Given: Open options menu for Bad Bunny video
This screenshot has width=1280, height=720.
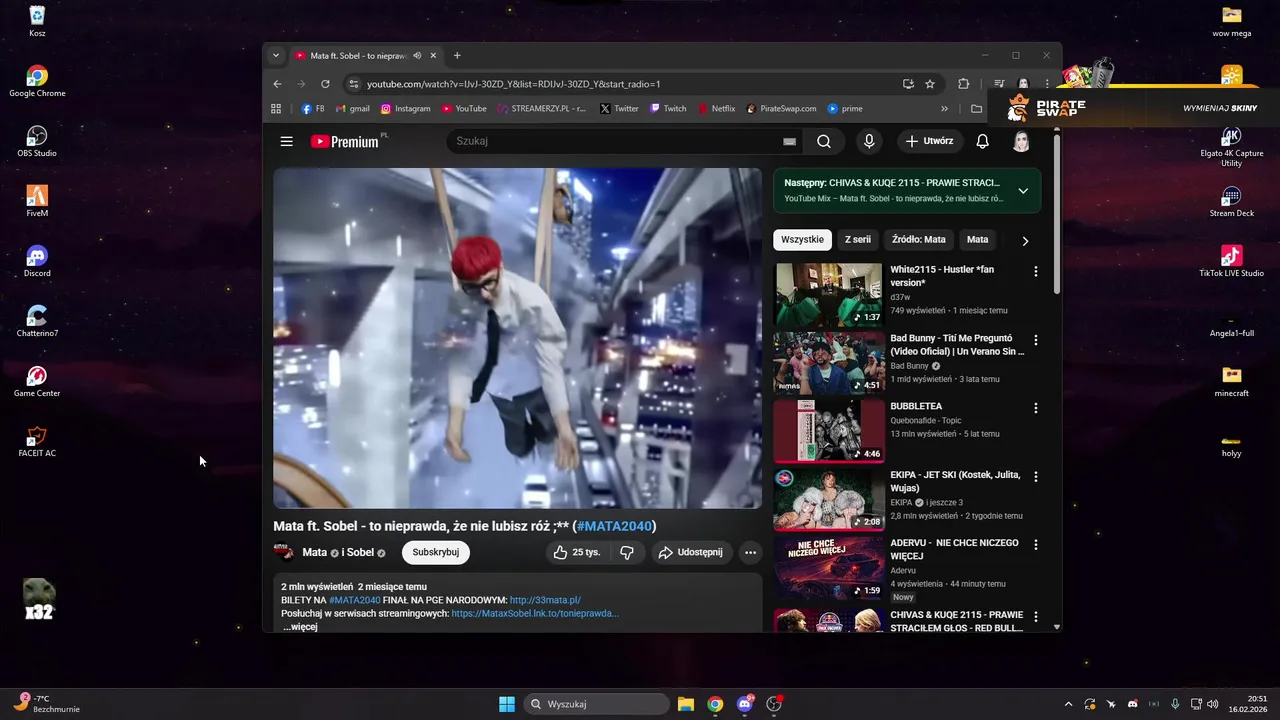Looking at the screenshot, I should [x=1035, y=340].
